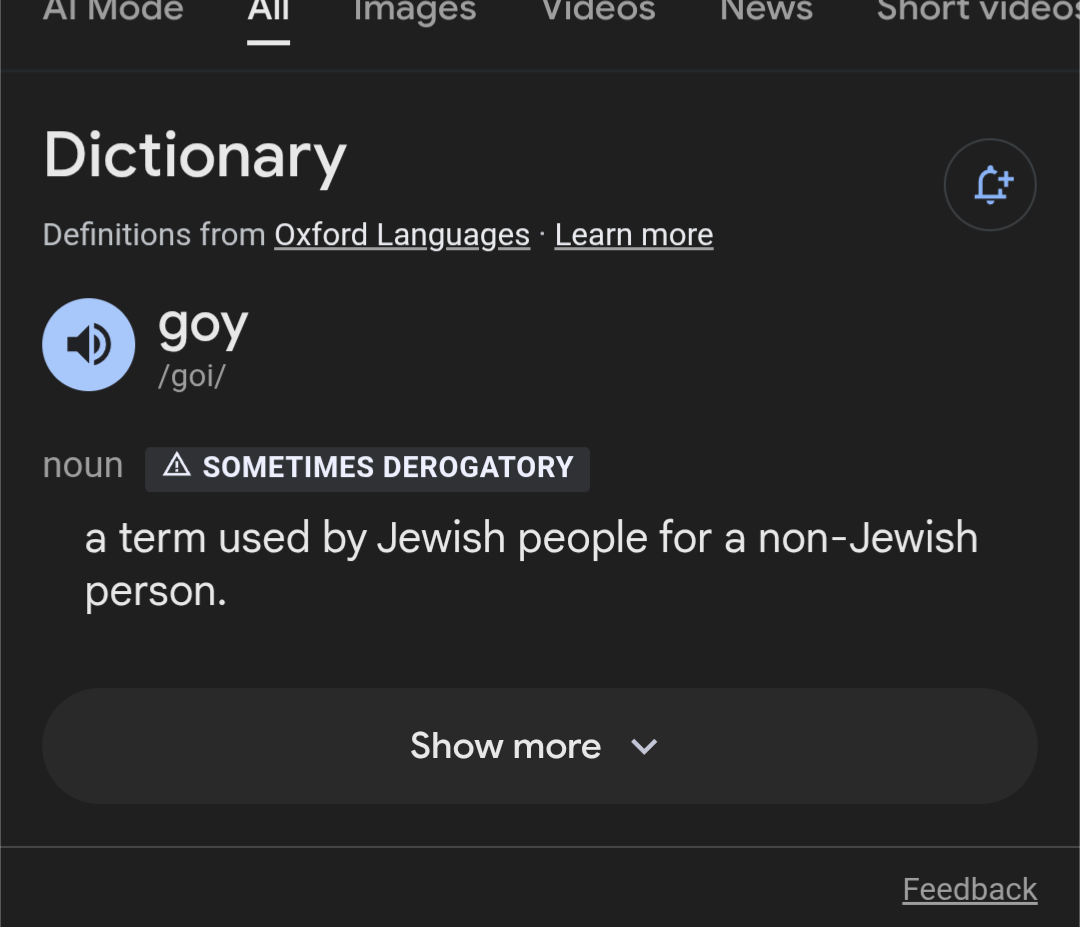Switch to Short videos tab
The height and width of the screenshot is (927, 1080).
(975, 12)
